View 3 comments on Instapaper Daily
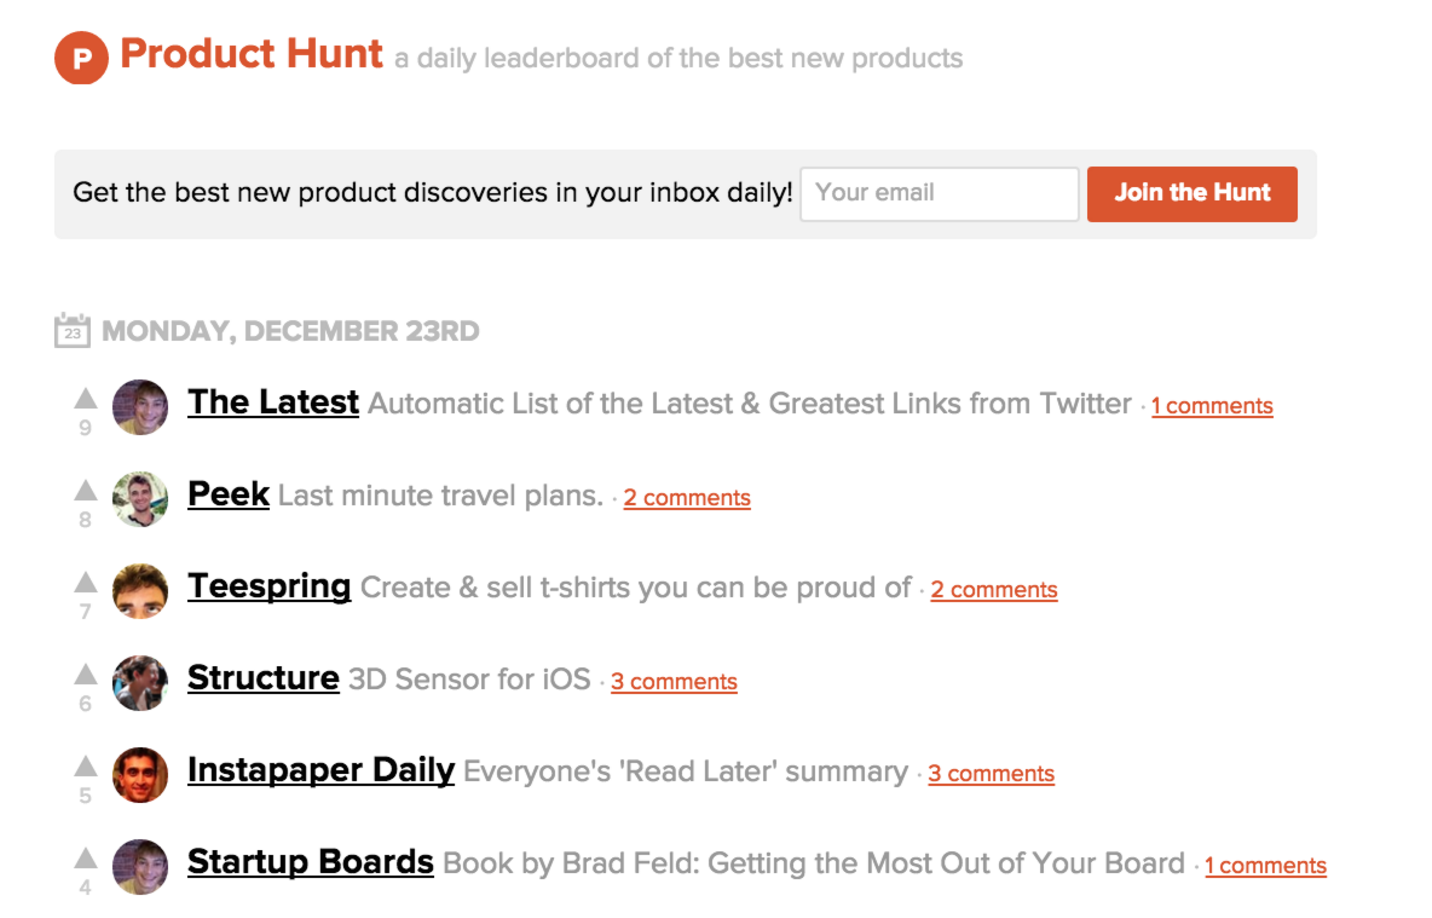The width and height of the screenshot is (1432, 918). click(991, 774)
